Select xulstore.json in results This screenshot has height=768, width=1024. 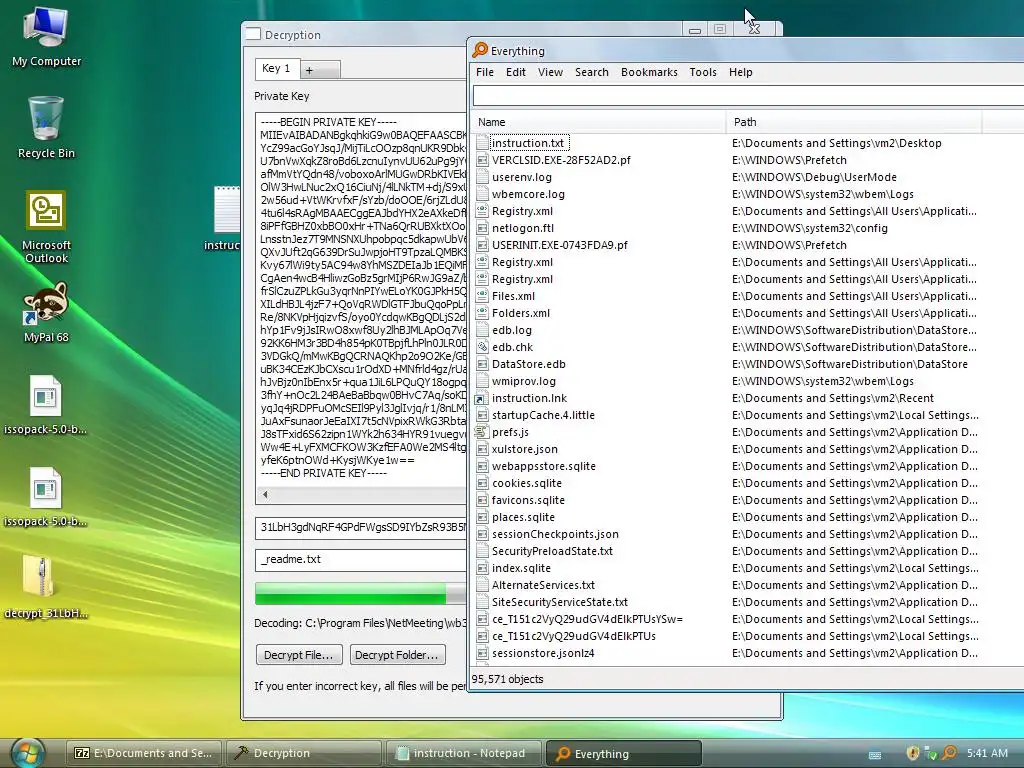click(524, 449)
